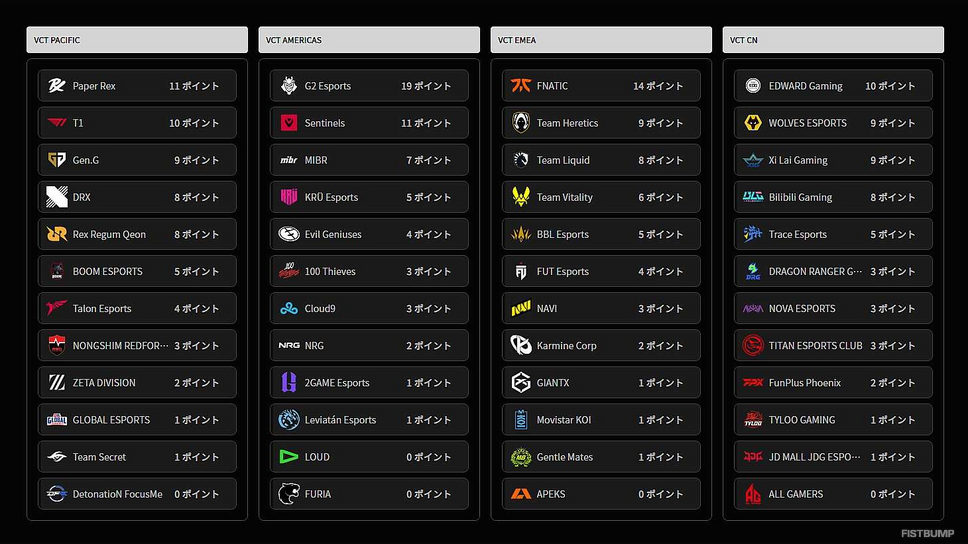Select the NAVI yellow logo
The image size is (968, 544).
[521, 308]
